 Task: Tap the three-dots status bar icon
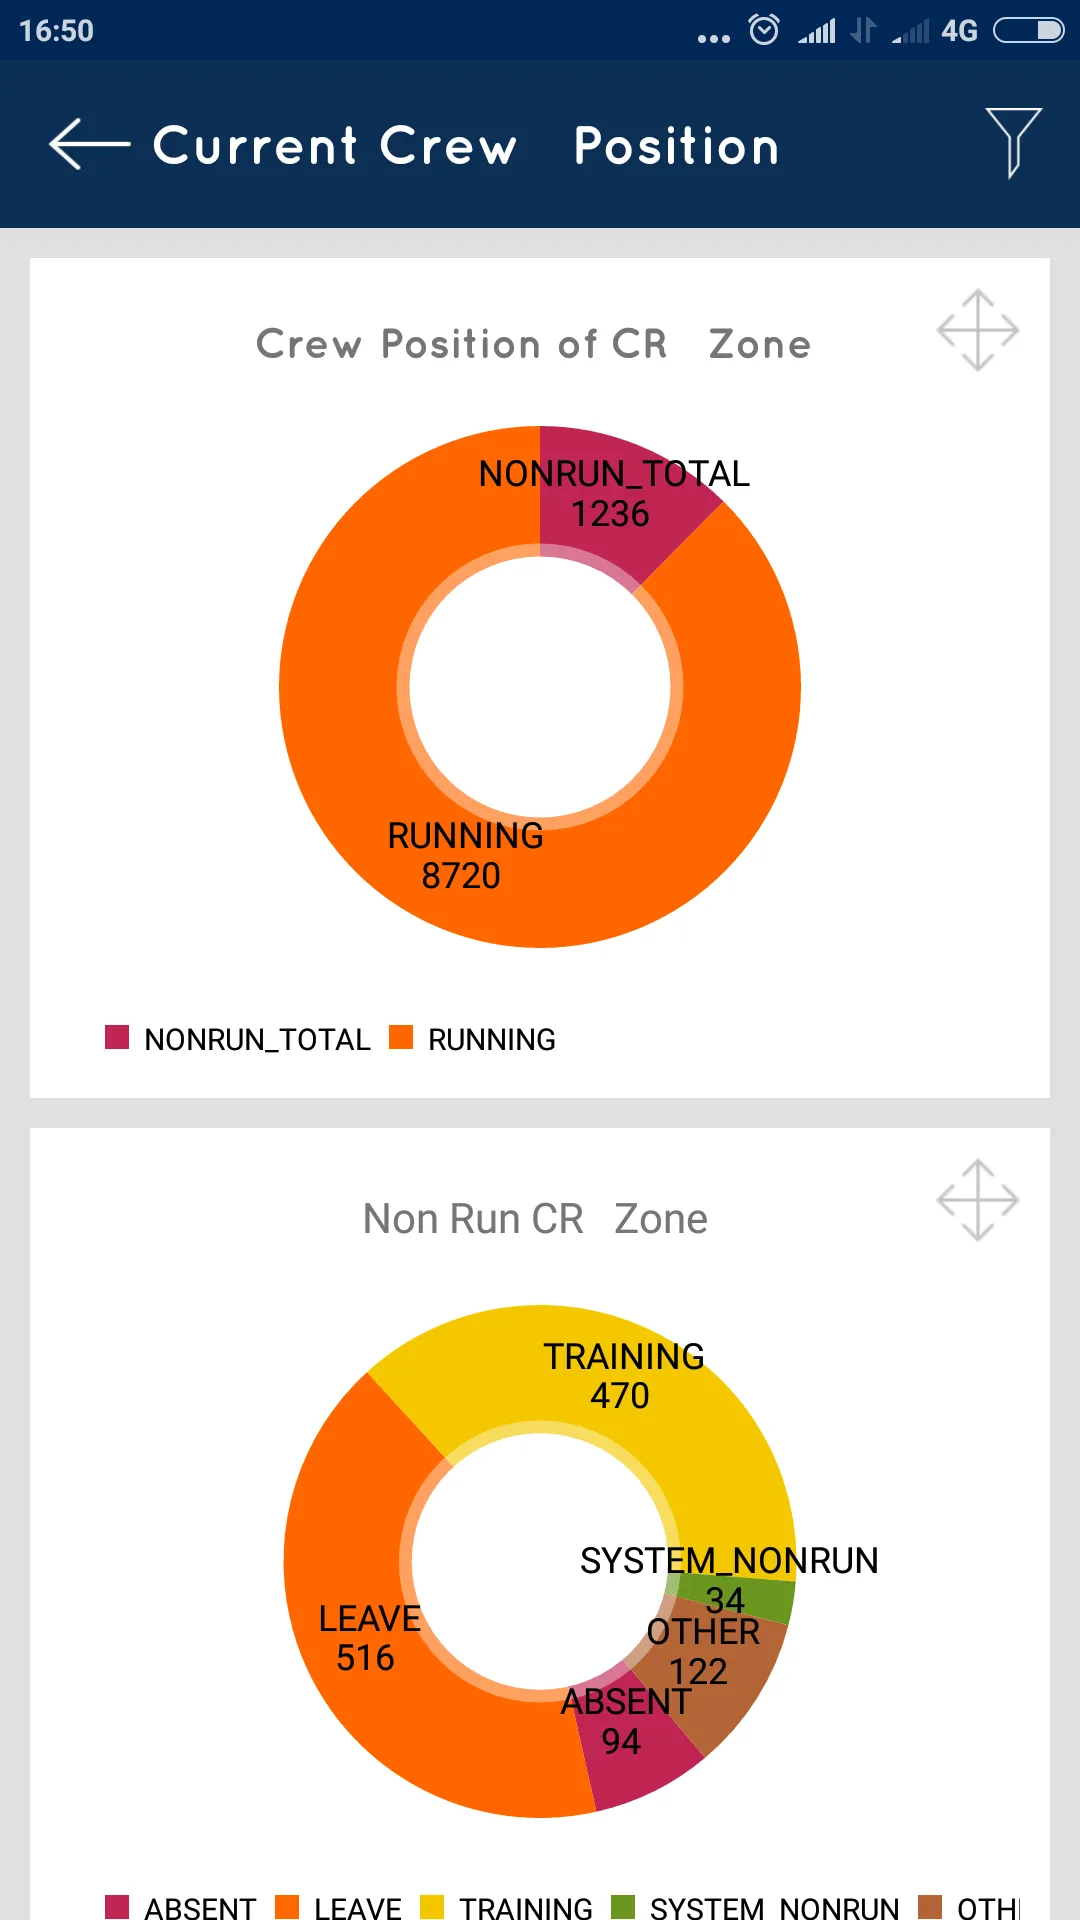tap(713, 38)
